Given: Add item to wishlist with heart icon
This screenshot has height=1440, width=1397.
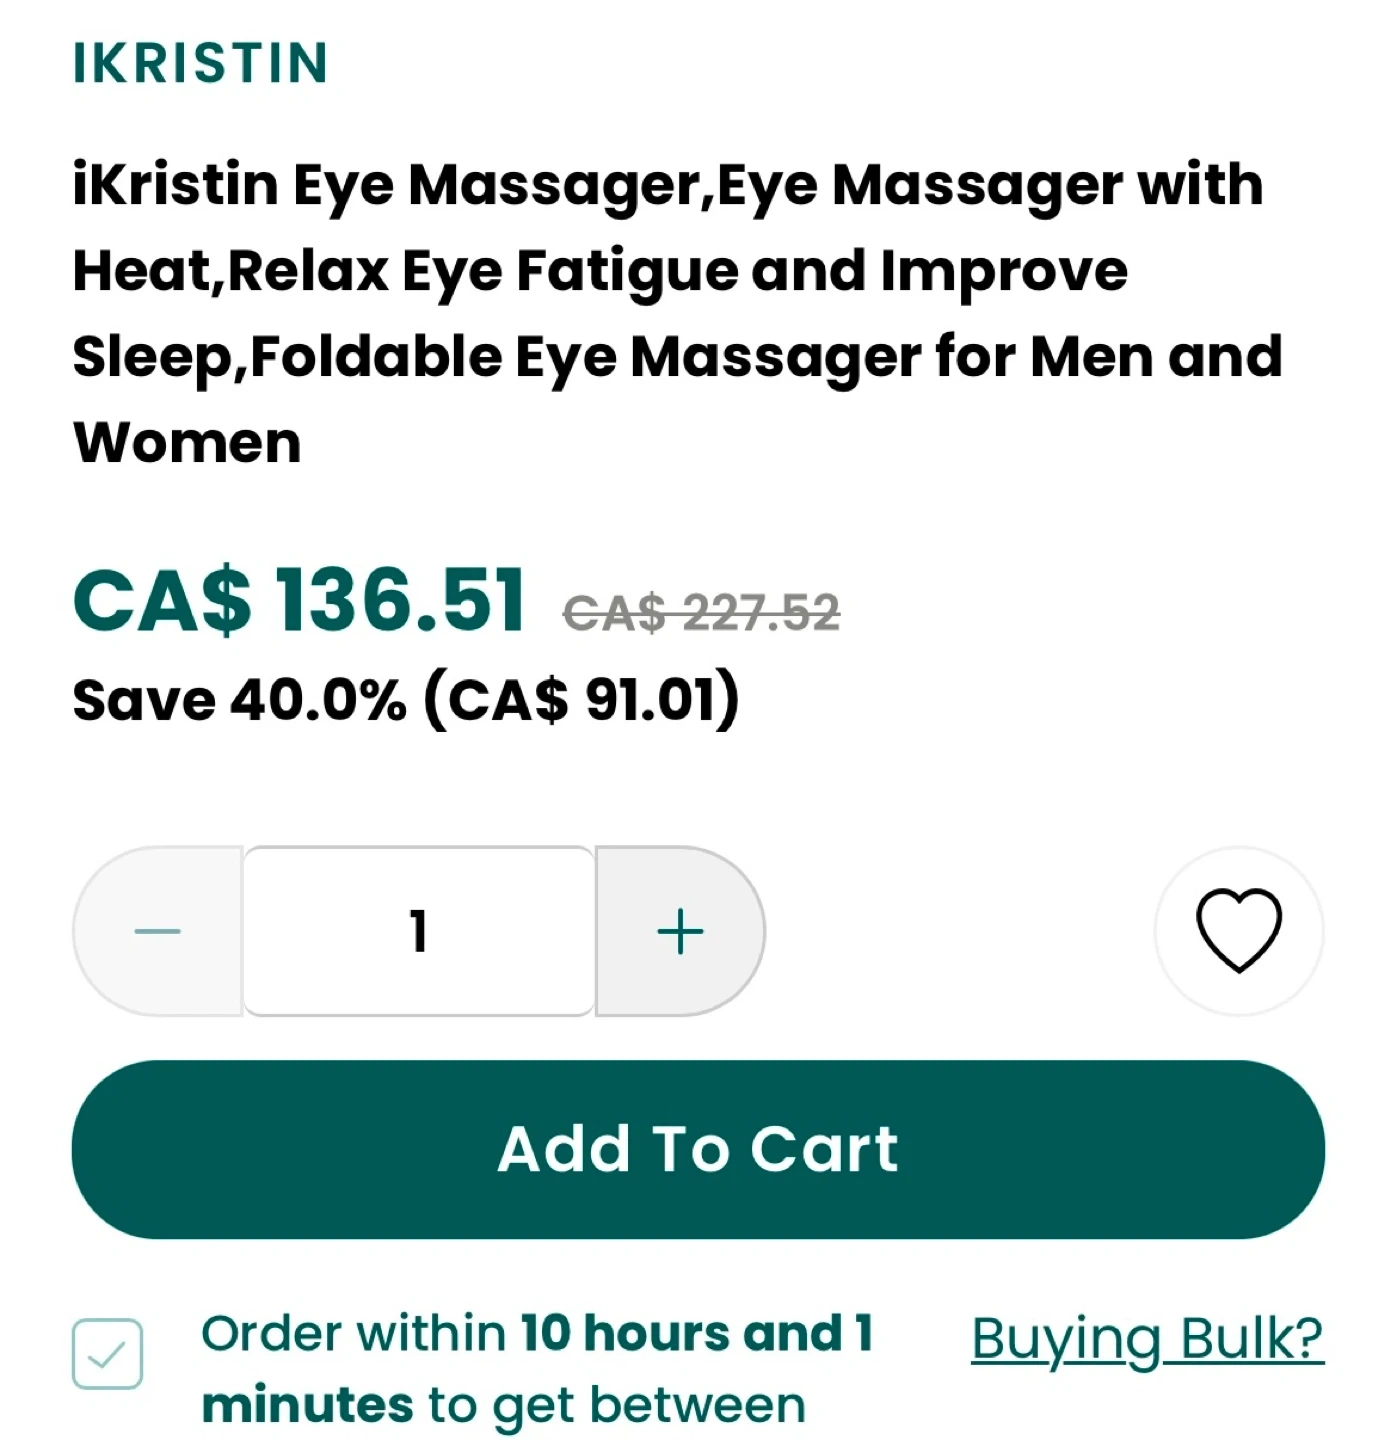Looking at the screenshot, I should click(x=1238, y=931).
